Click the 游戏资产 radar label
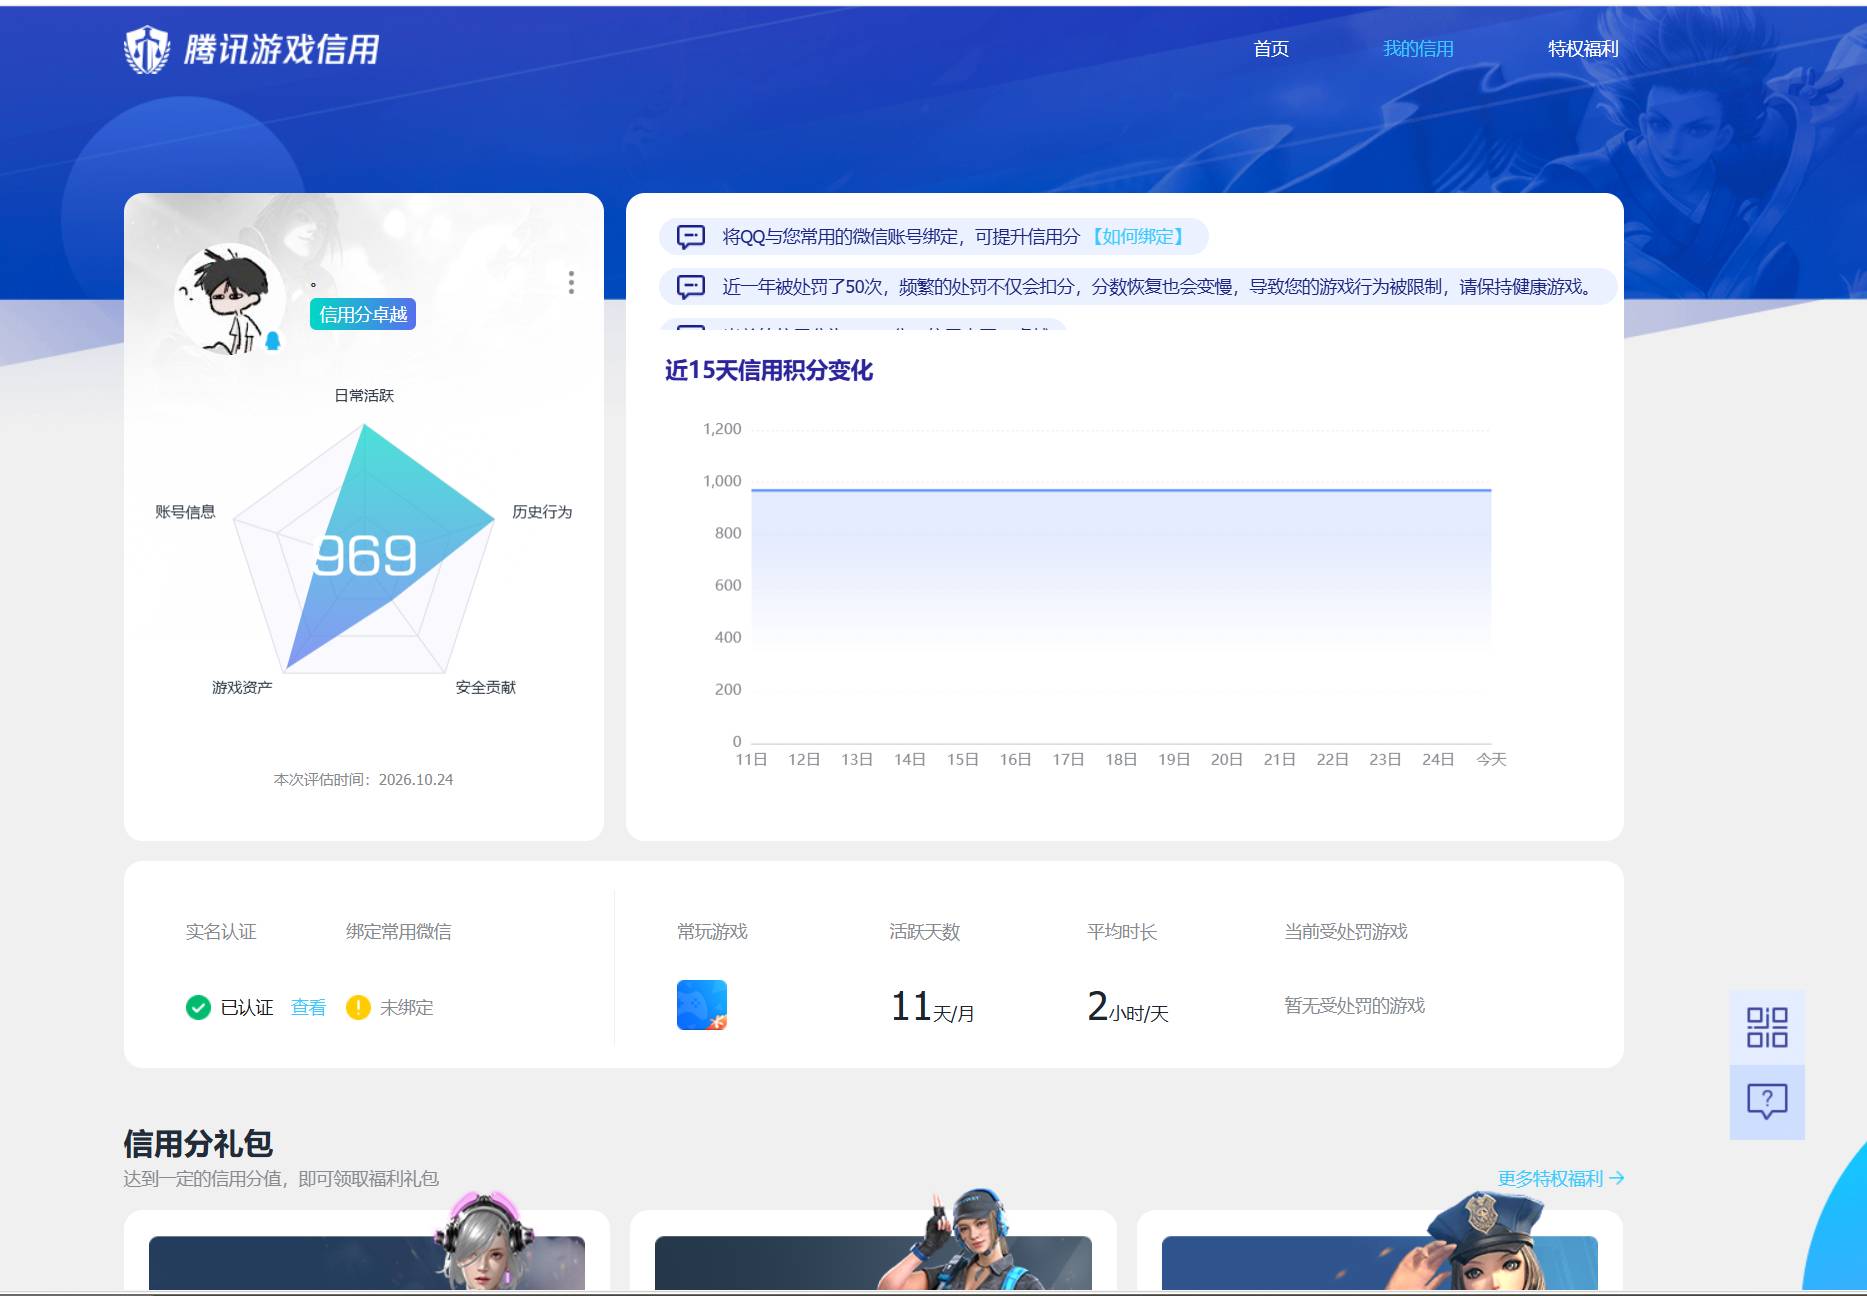The width and height of the screenshot is (1867, 1296). 242,688
